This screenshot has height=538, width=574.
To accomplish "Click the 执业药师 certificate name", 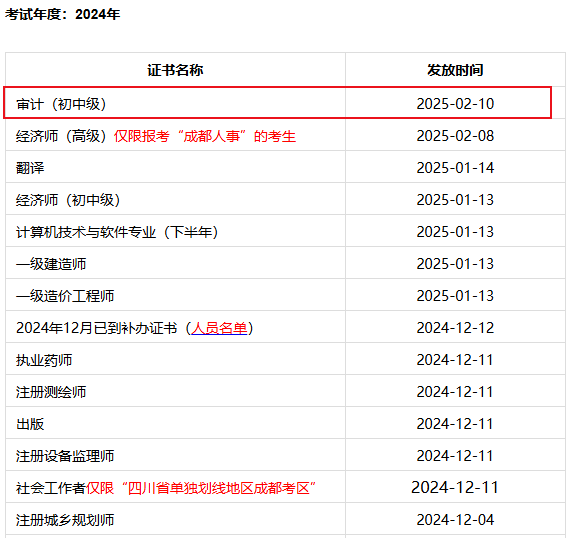I will pyautogui.click(x=44, y=360).
